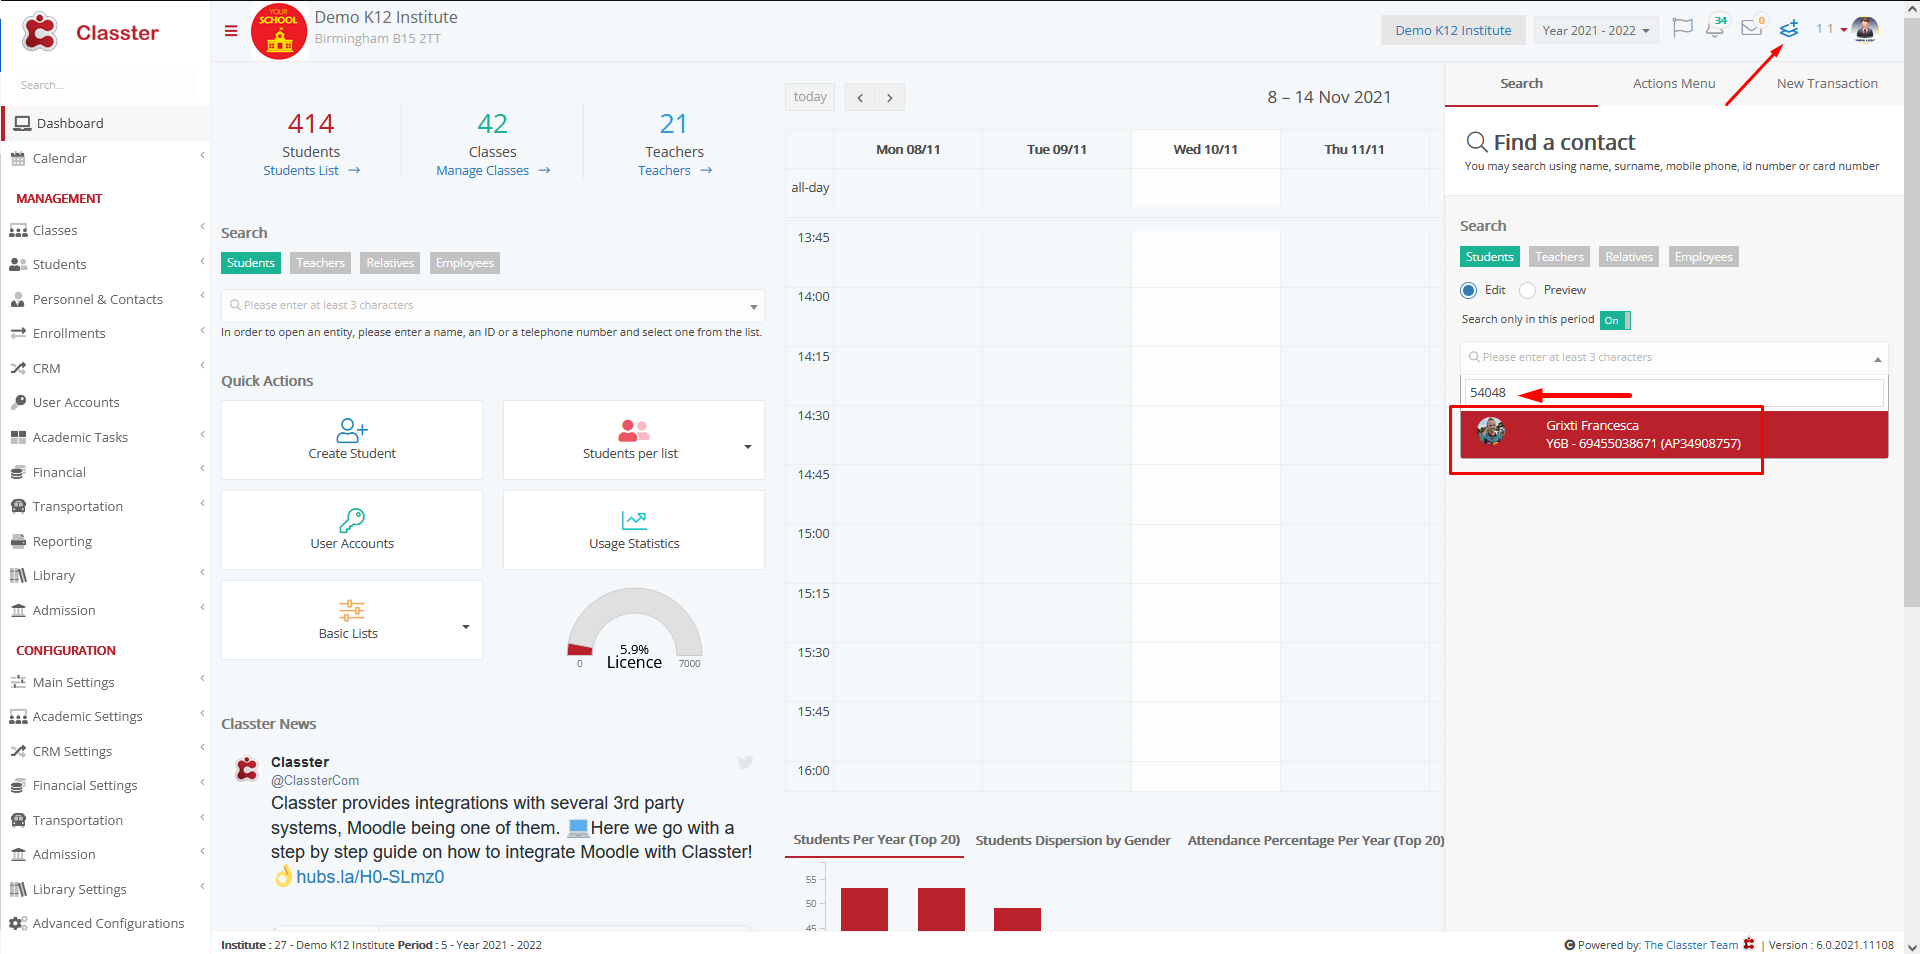
Task: Select Employees filter in right search panel
Action: [x=1703, y=257]
